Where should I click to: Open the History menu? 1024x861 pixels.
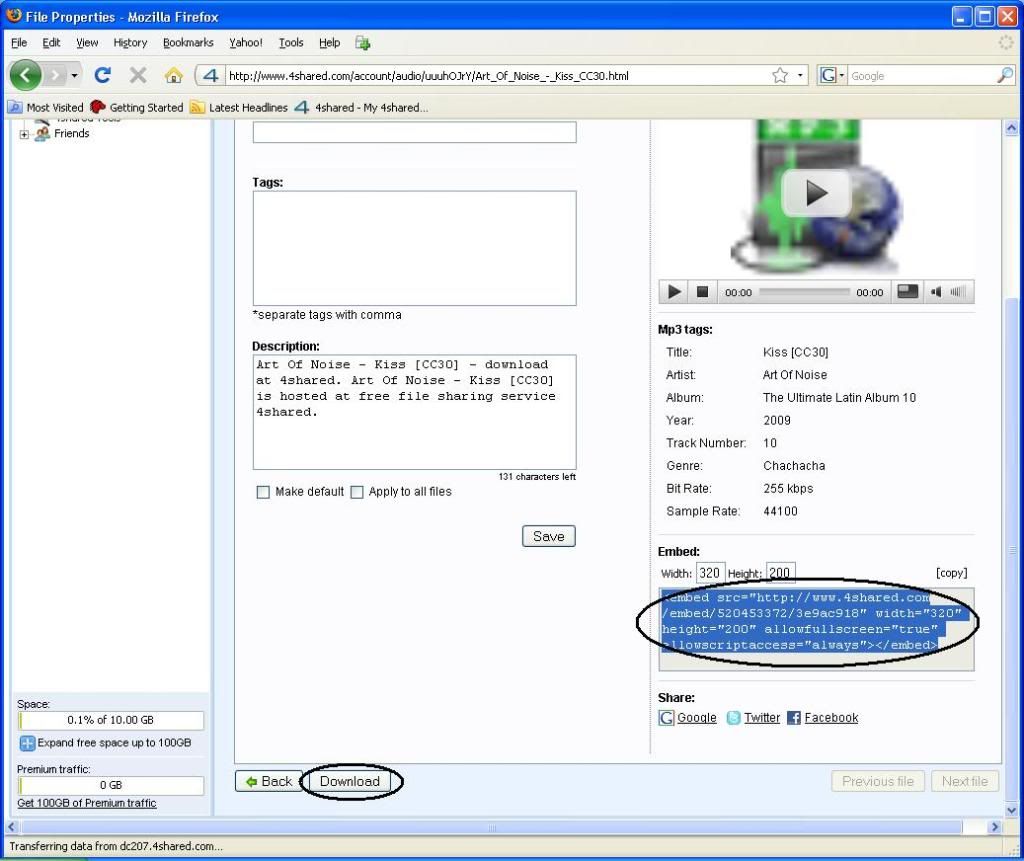pyautogui.click(x=130, y=43)
